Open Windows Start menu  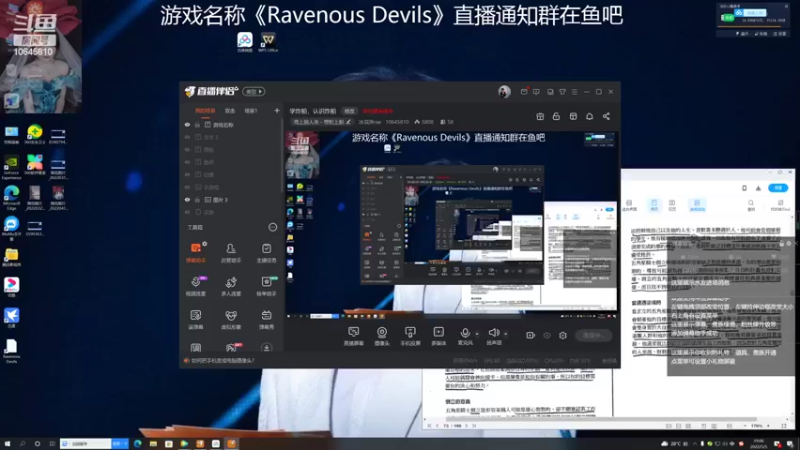click(x=7, y=443)
